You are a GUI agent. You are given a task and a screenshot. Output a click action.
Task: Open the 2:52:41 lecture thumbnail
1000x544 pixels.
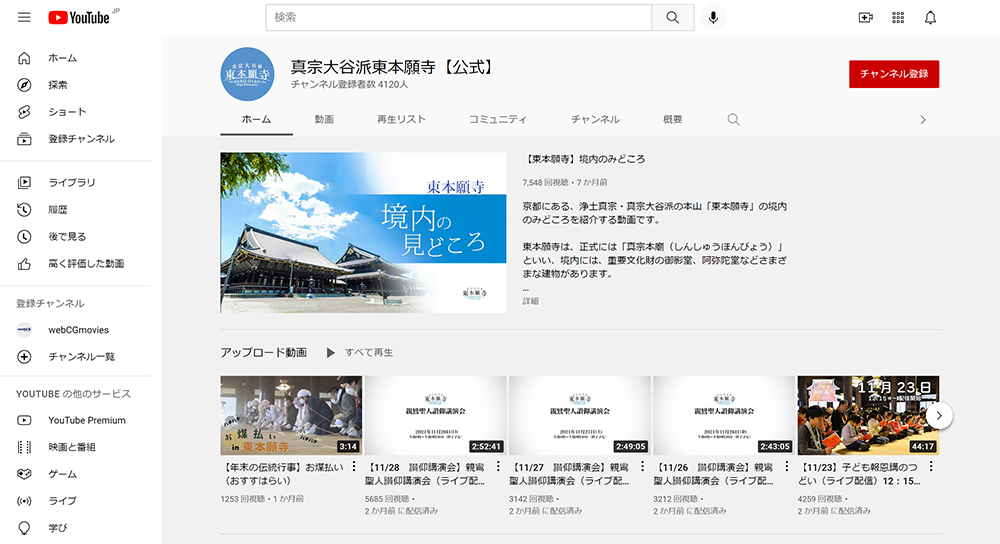click(436, 415)
